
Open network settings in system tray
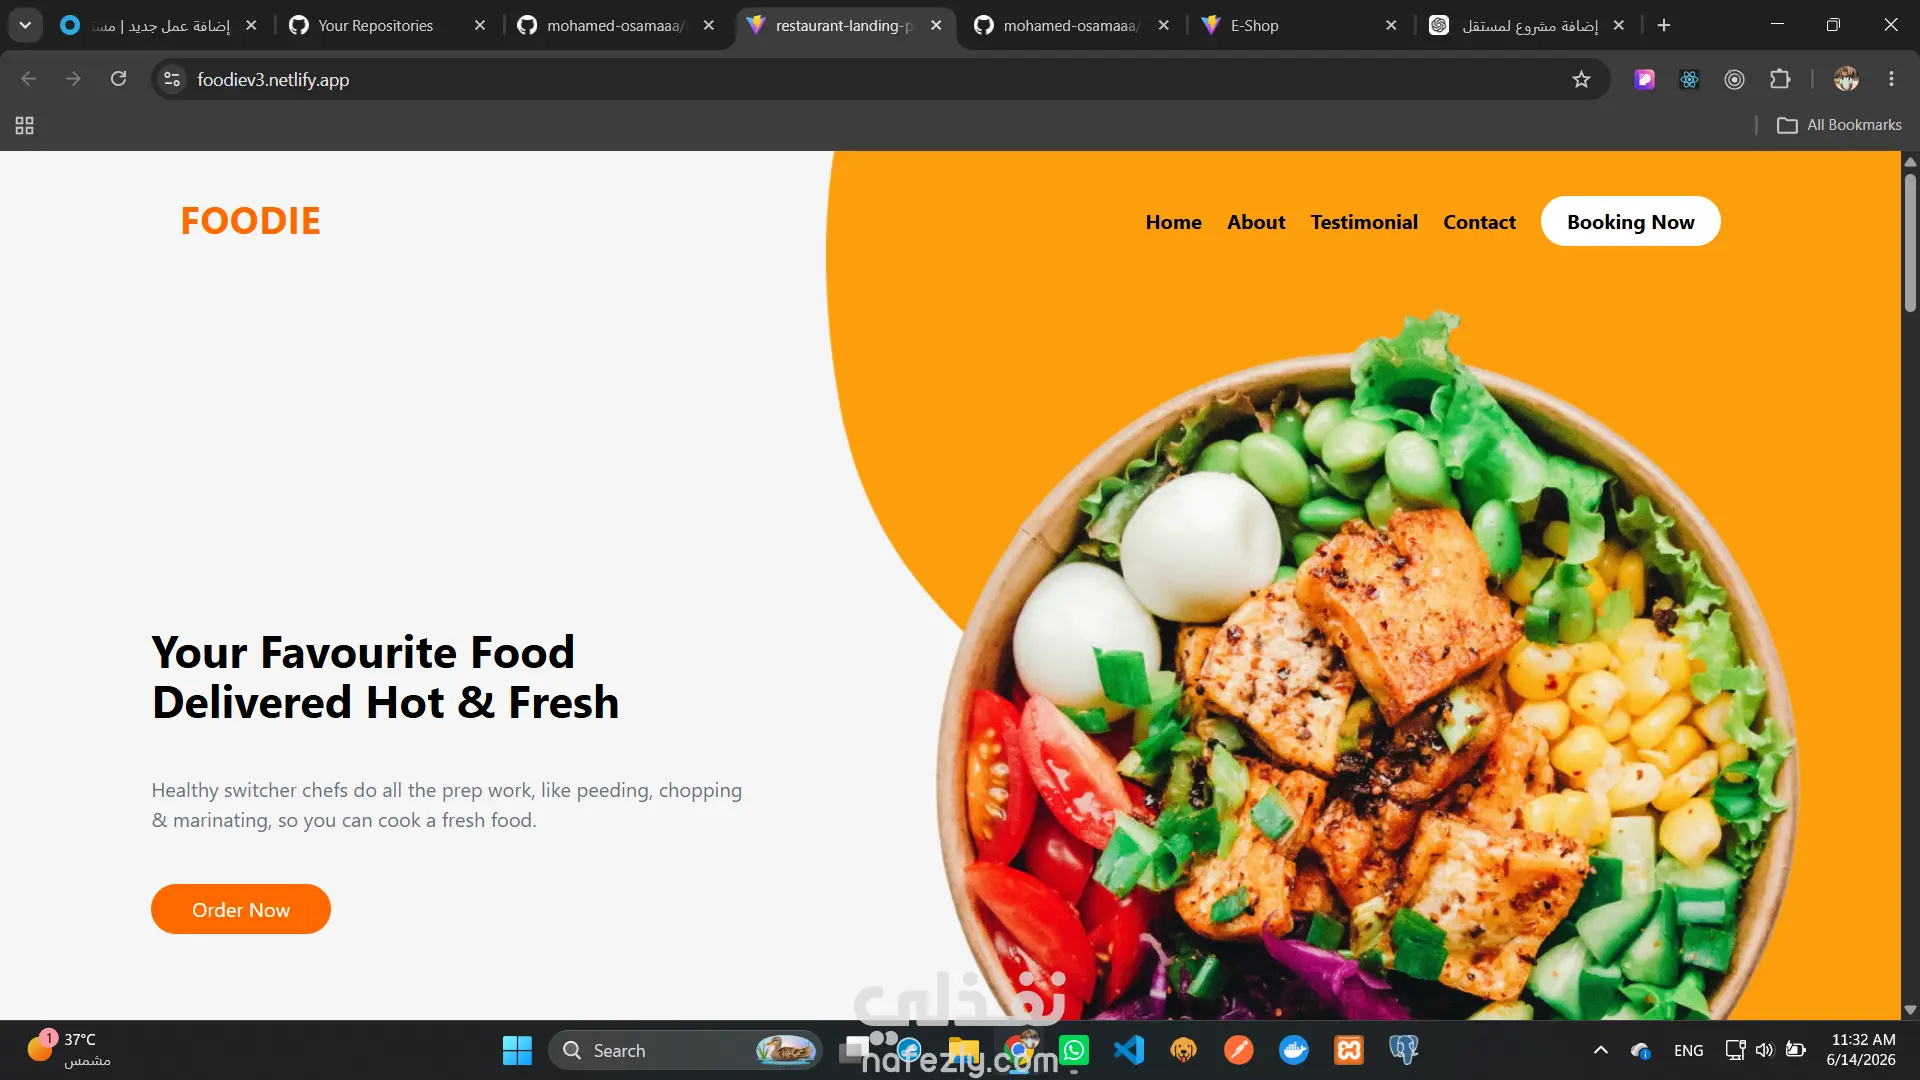(1735, 1050)
